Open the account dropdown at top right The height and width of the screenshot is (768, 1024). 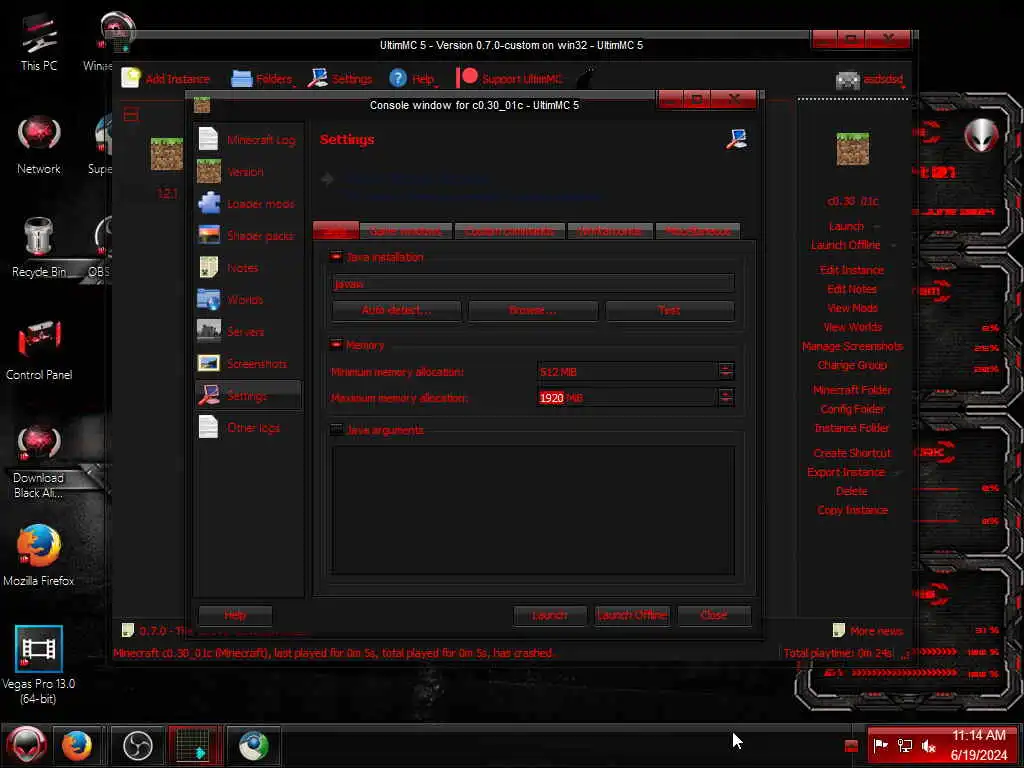tap(870, 79)
